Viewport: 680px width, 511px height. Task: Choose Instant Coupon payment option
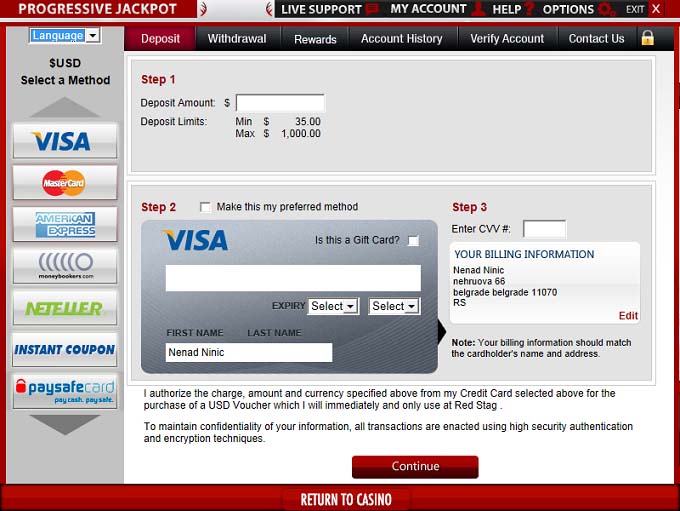tap(64, 349)
